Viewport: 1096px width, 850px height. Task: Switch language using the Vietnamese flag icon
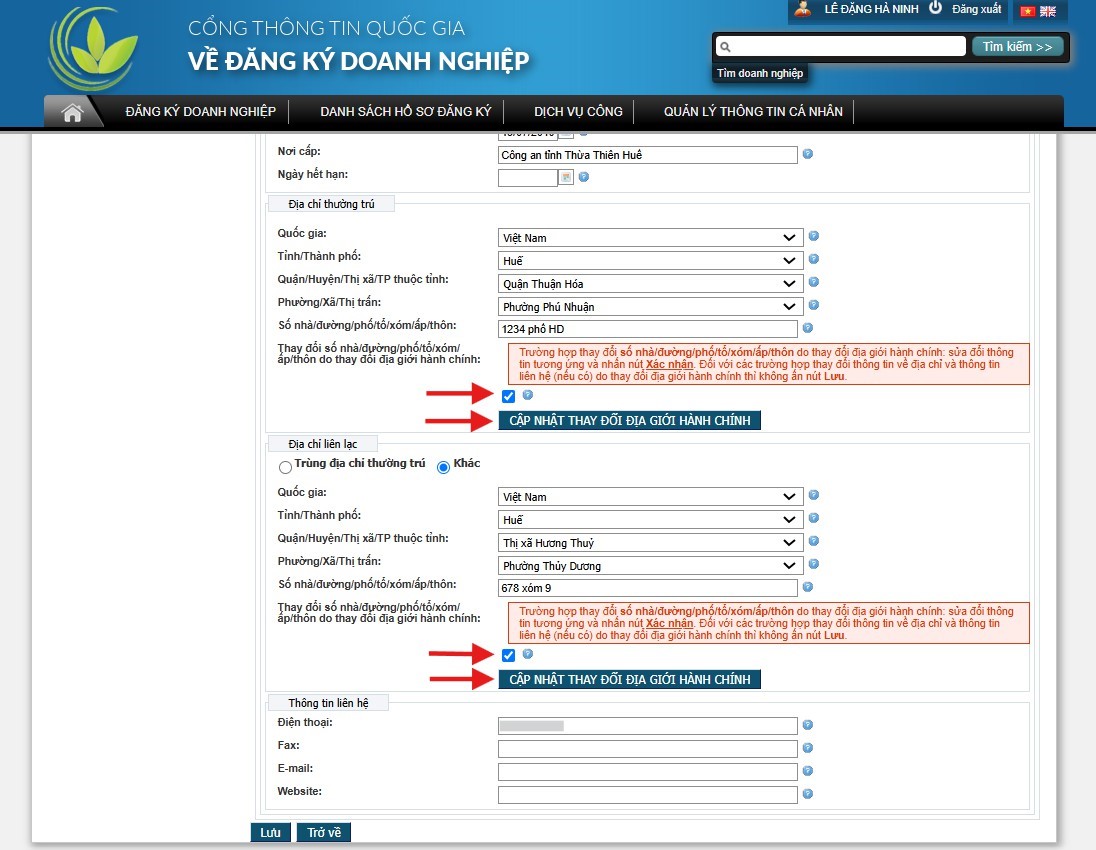(x=1027, y=11)
